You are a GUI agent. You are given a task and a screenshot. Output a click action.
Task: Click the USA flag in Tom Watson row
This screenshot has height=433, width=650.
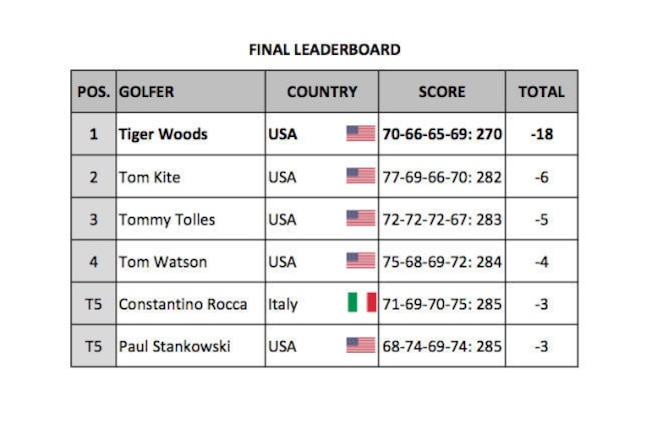tap(361, 261)
